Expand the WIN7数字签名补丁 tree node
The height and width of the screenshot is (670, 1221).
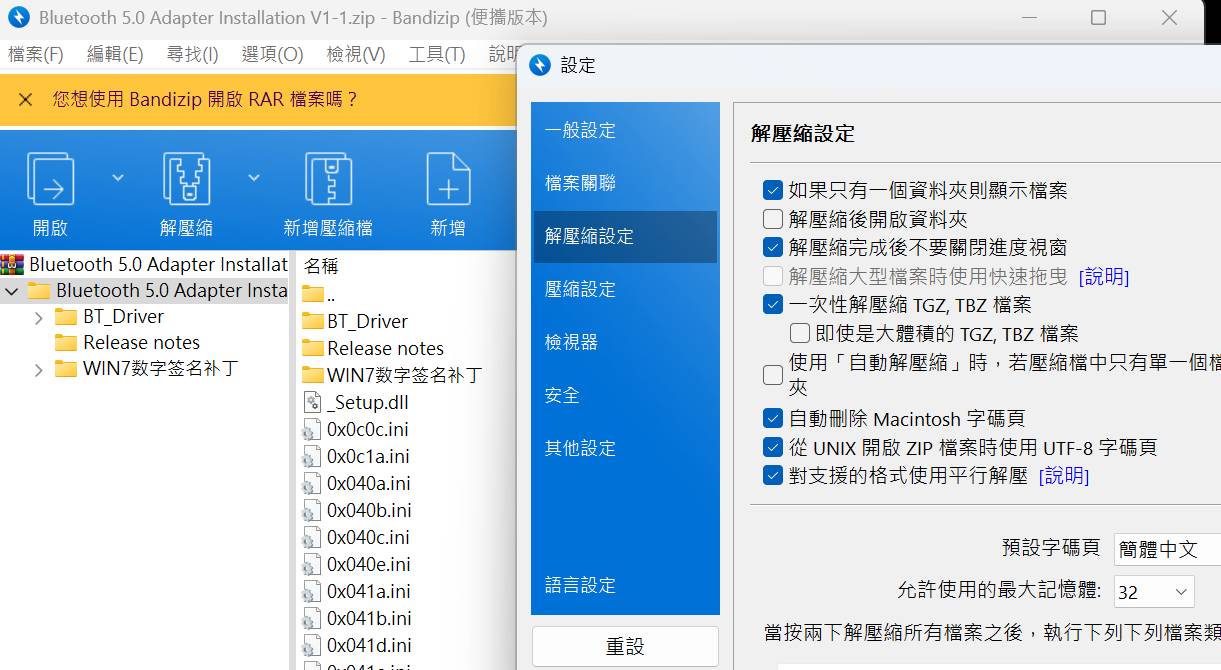click(38, 369)
